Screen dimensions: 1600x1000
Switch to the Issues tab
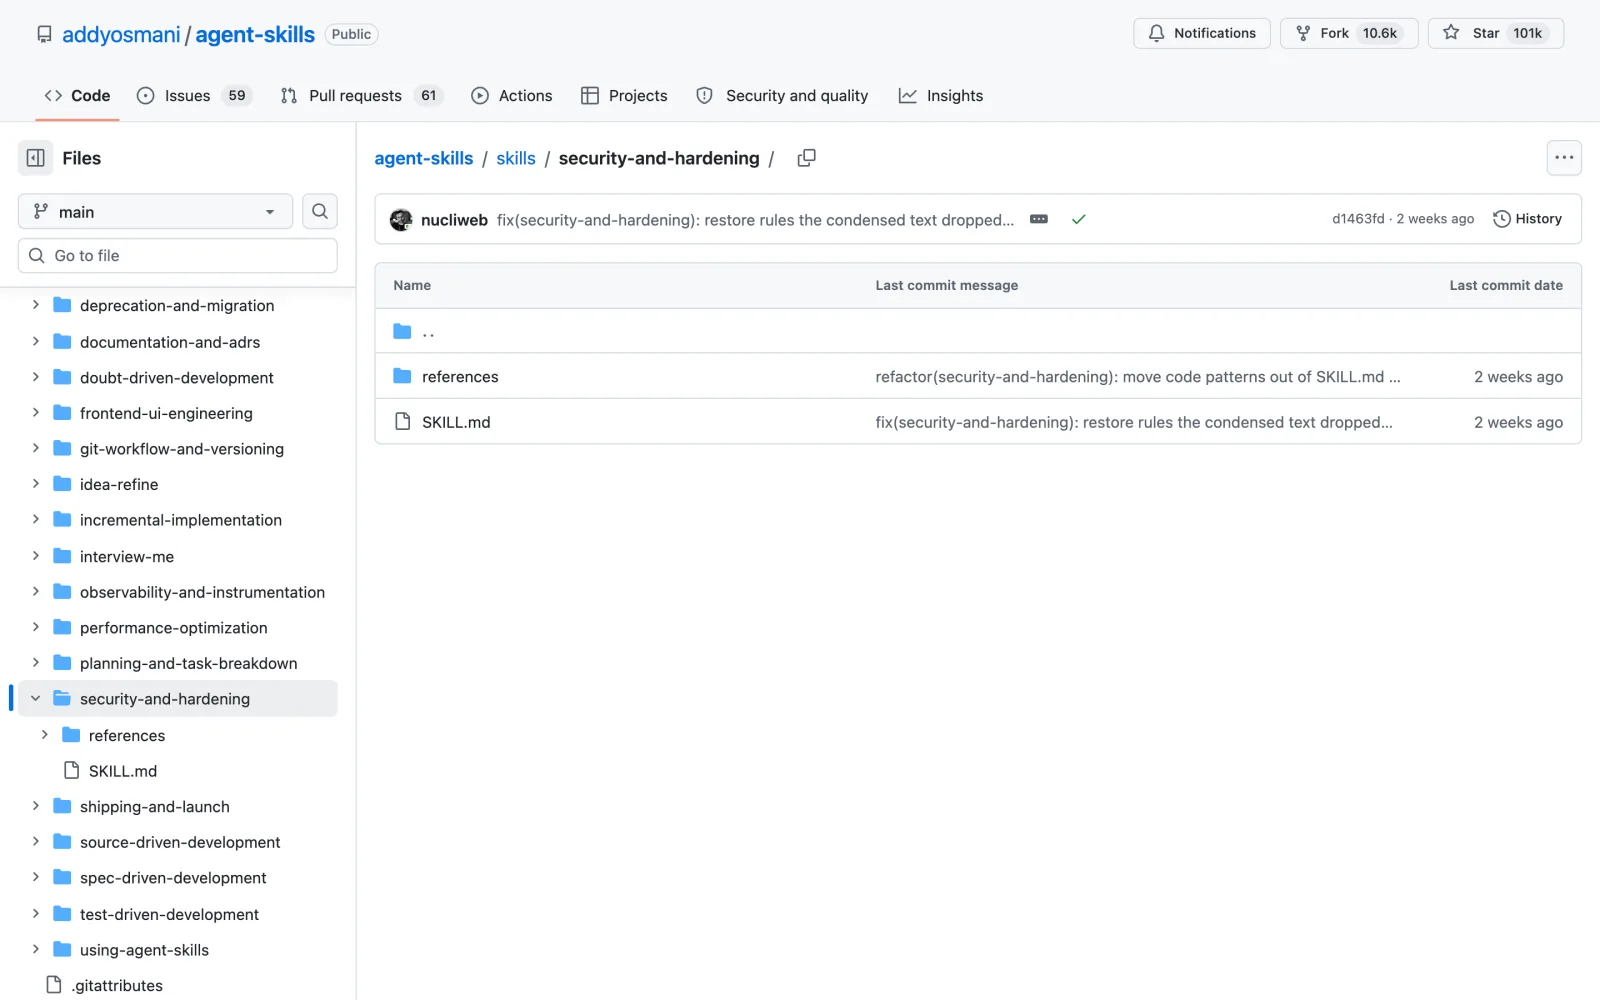click(x=194, y=96)
